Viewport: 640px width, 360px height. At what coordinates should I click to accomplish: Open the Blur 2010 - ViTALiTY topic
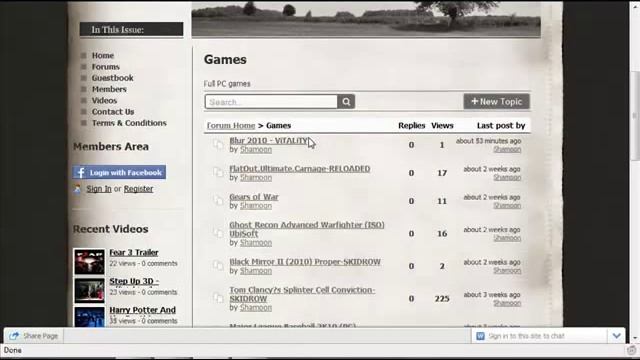[x=268, y=140]
